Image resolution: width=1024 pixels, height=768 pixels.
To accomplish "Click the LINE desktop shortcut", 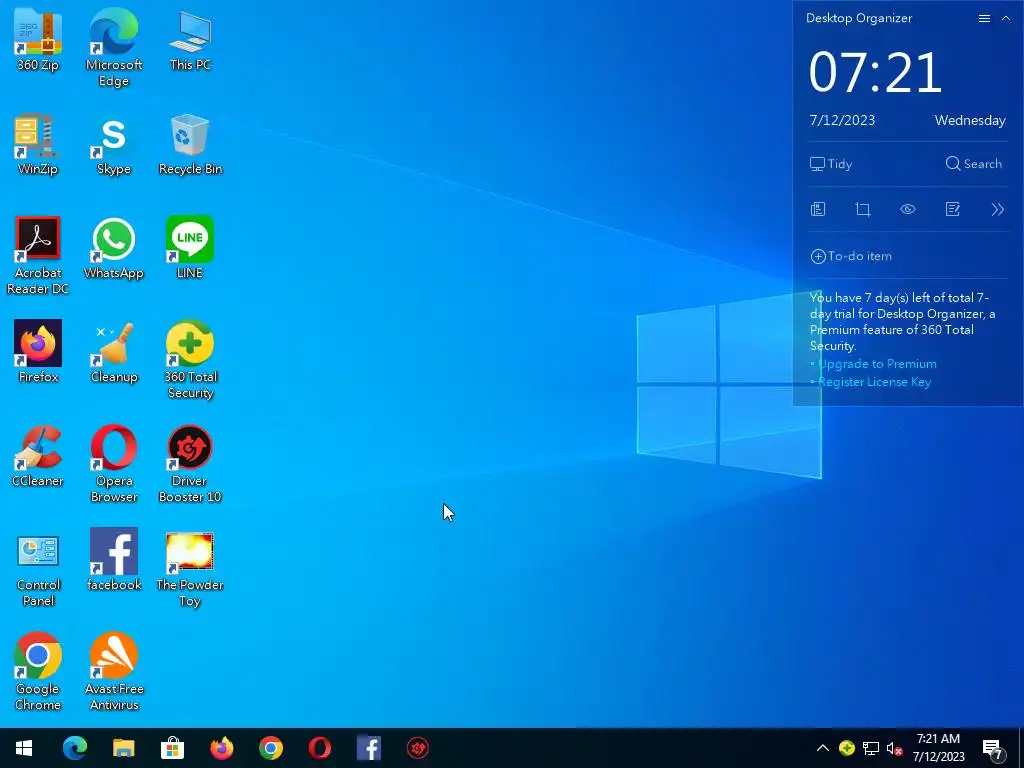I will click(x=190, y=248).
